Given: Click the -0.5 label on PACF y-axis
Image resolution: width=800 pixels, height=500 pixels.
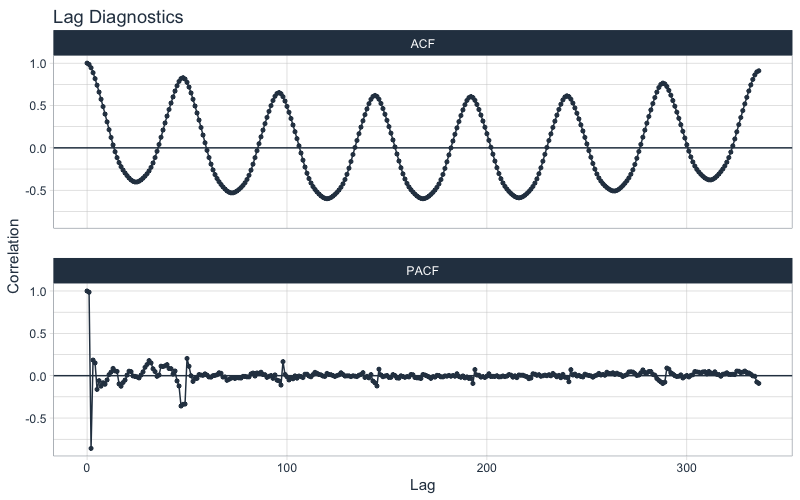Looking at the screenshot, I should (36, 419).
